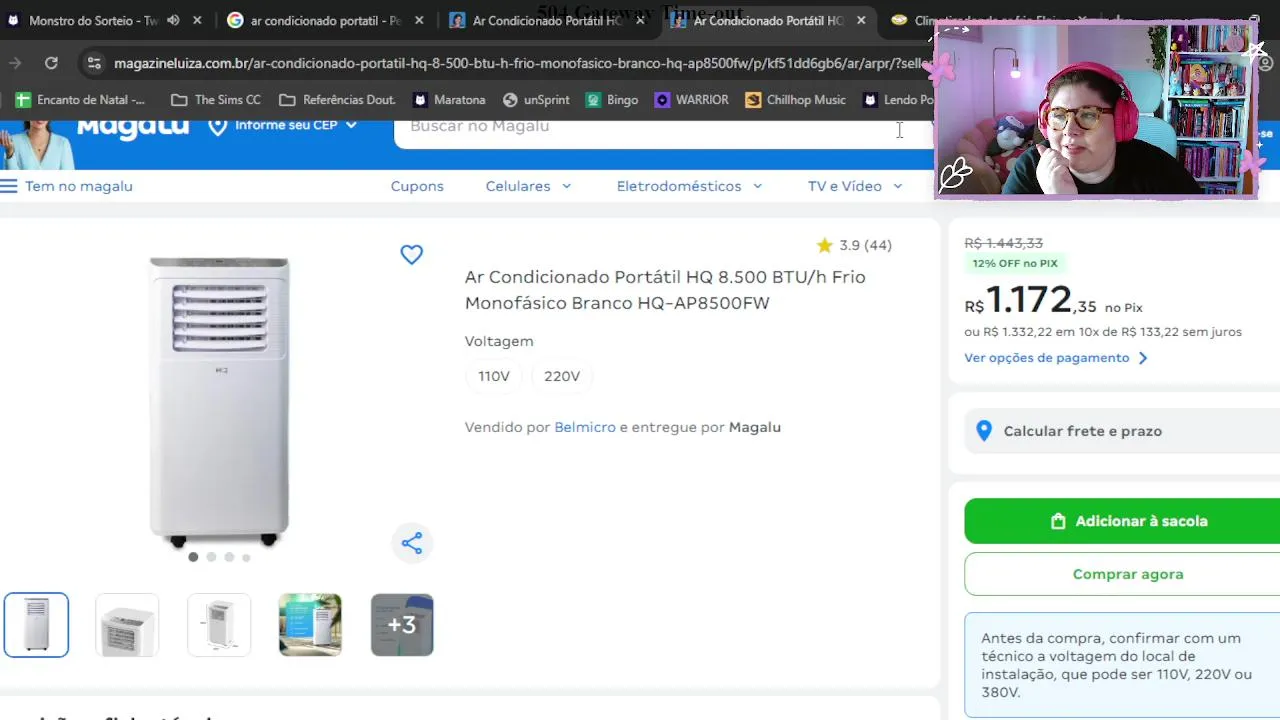This screenshot has width=1280, height=720.
Task: Click Comprar agora button
Action: (1122, 574)
